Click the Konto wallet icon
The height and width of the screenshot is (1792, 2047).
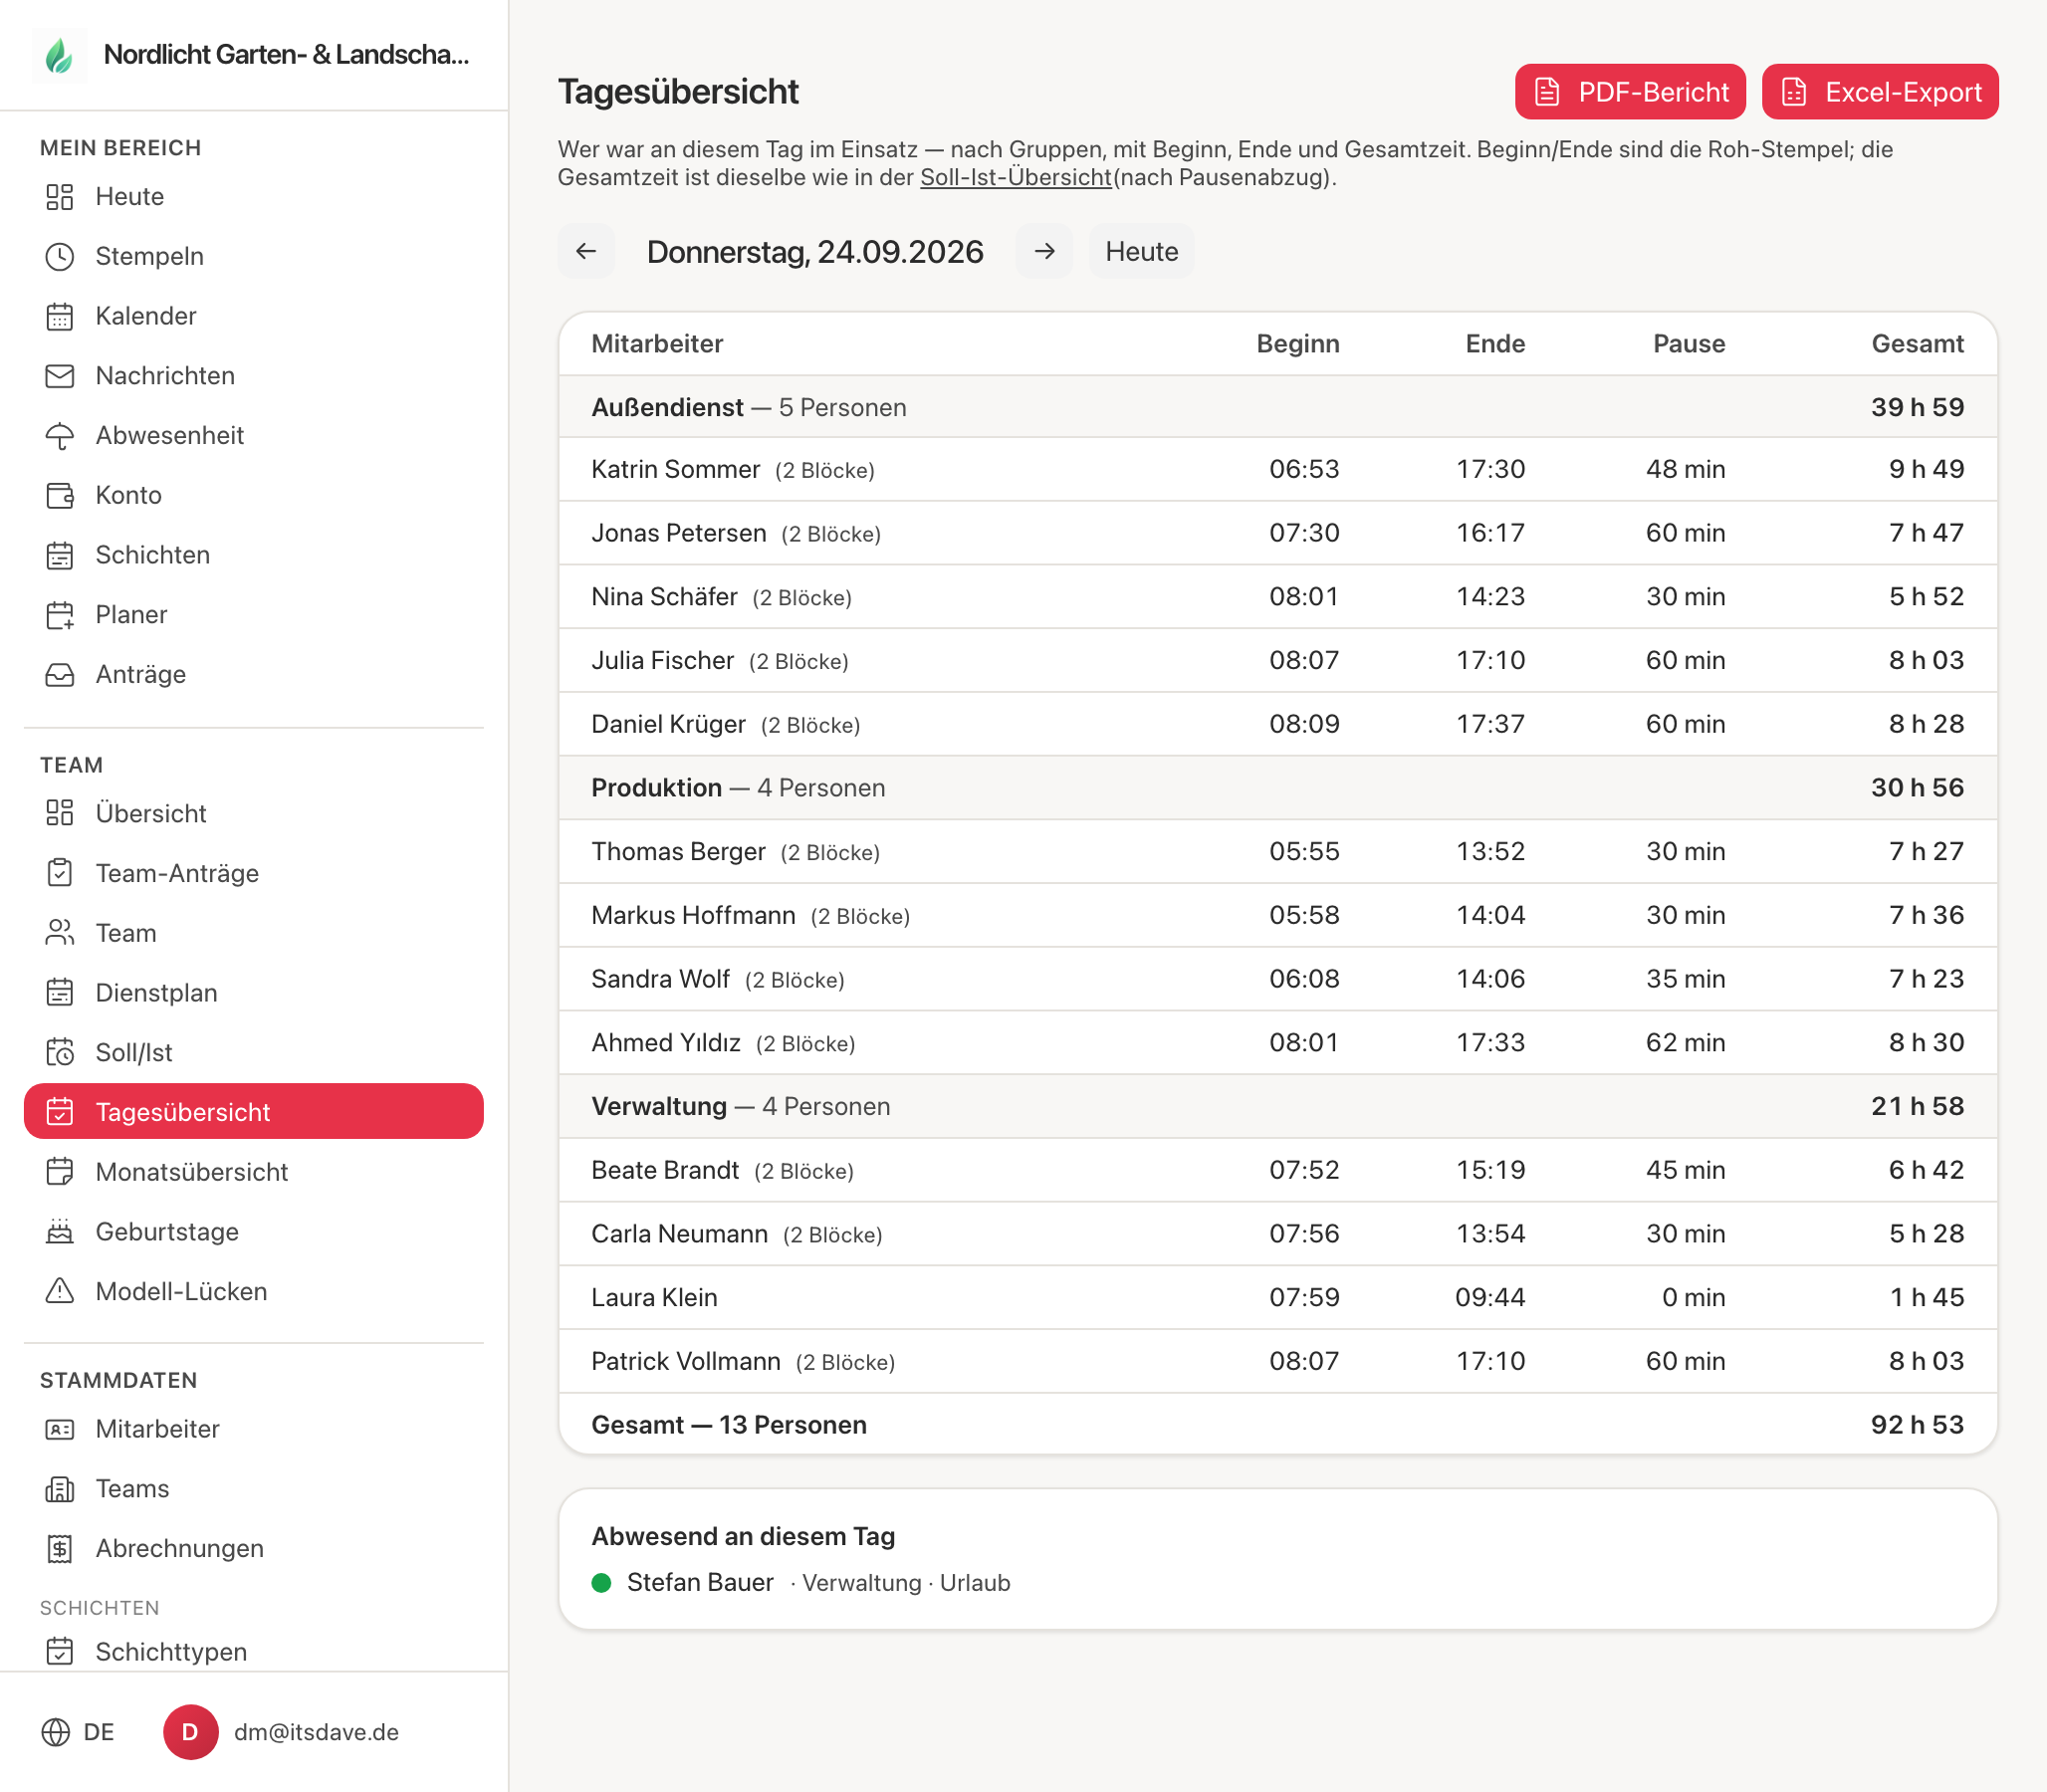click(60, 496)
